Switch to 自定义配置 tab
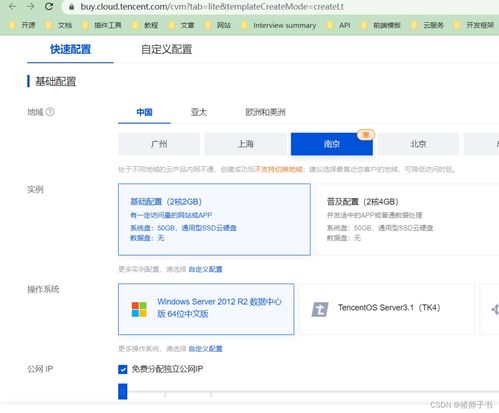The width and height of the screenshot is (499, 413). tap(166, 49)
